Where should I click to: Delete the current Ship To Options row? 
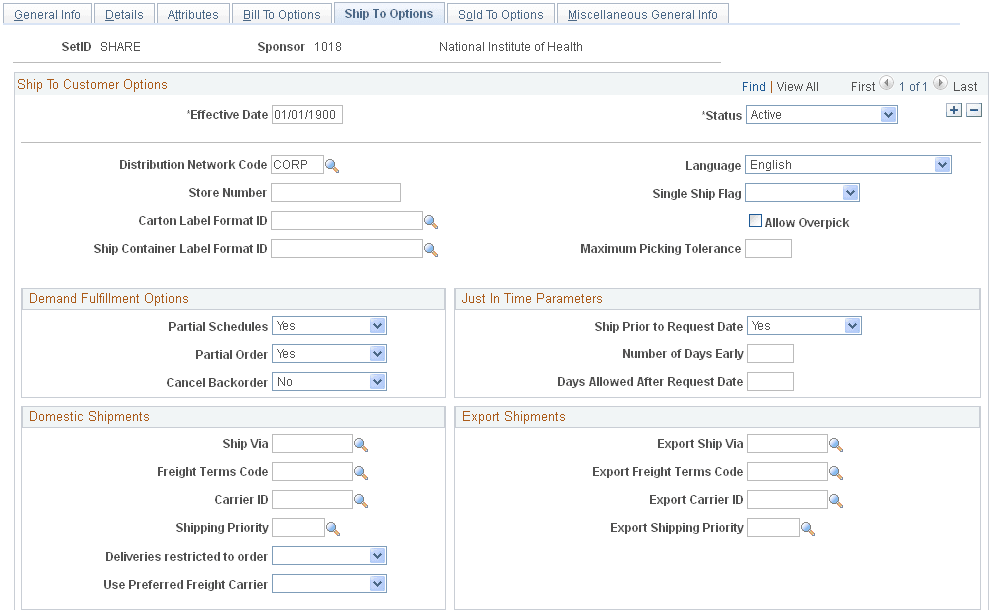pos(973,110)
